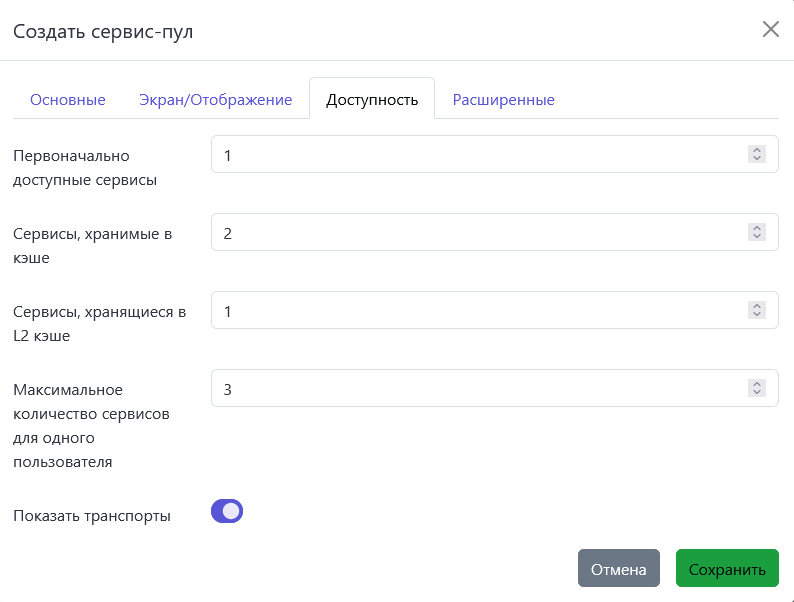Open the Экран/Отображение tab
794x602 pixels.
point(216,100)
